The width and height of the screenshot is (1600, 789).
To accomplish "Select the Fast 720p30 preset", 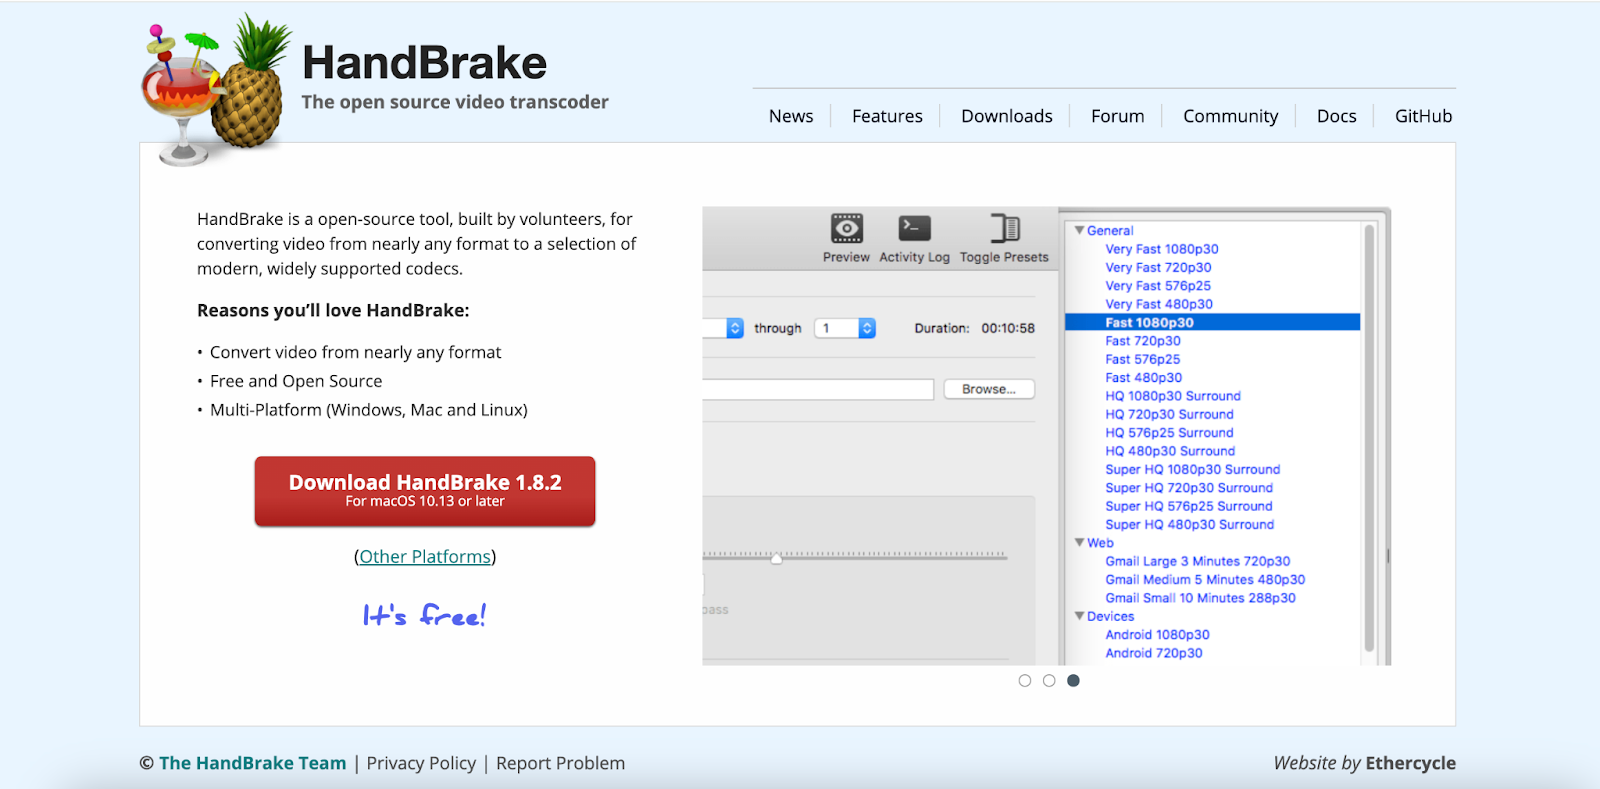I will pos(1143,341).
